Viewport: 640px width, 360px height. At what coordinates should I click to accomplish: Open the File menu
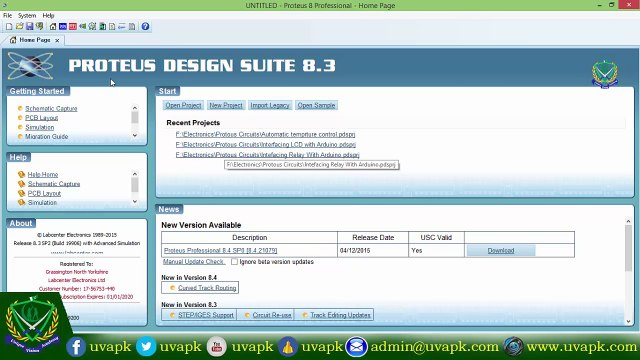[7, 16]
